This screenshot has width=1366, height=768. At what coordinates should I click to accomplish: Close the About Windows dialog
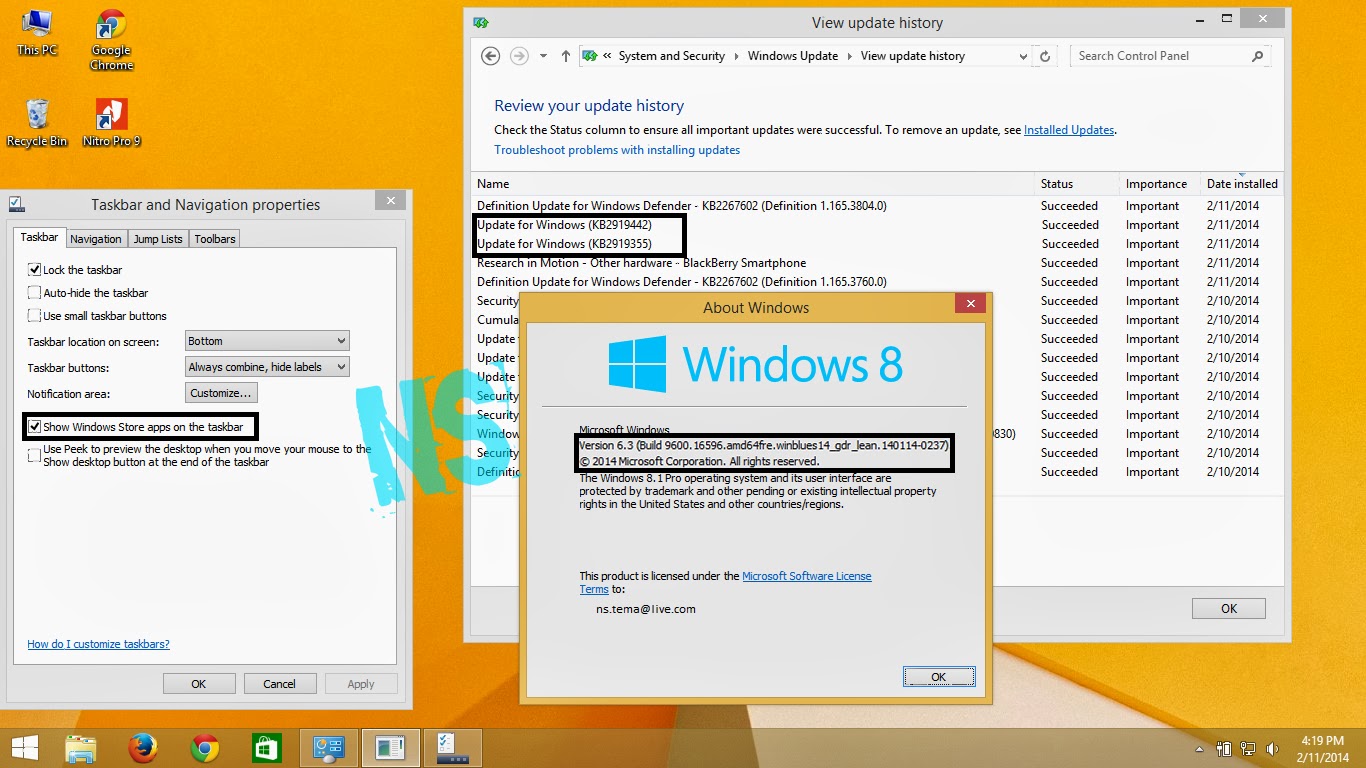969,304
